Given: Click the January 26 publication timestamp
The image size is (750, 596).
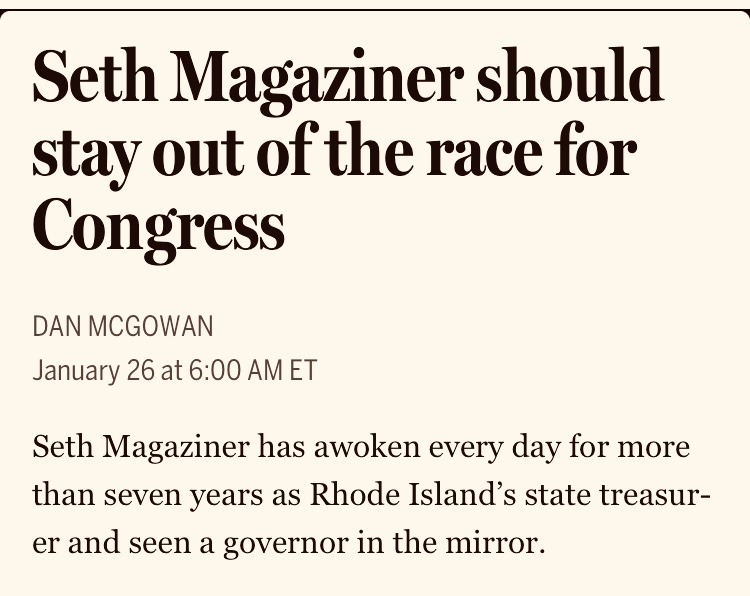Looking at the screenshot, I should [175, 371].
